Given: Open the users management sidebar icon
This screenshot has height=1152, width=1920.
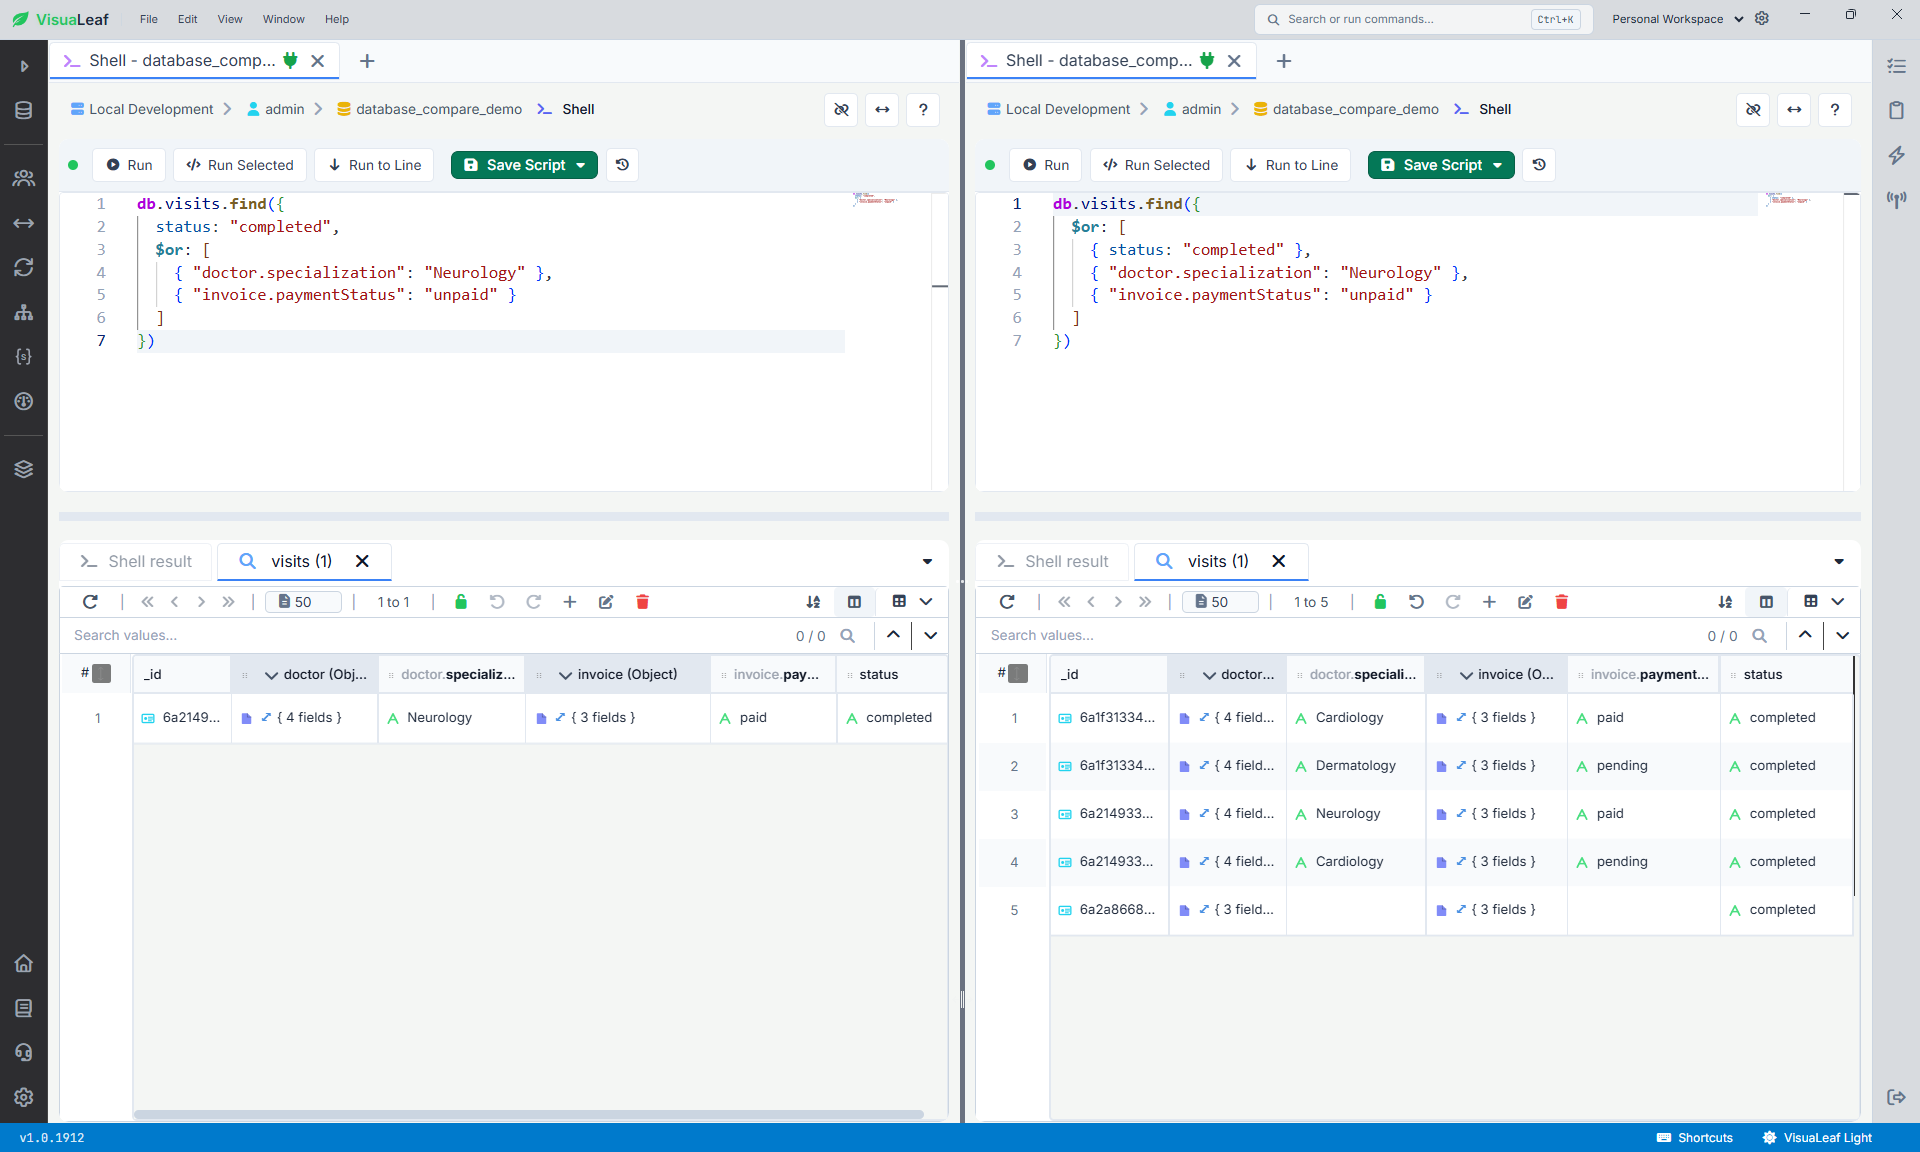Looking at the screenshot, I should [24, 178].
